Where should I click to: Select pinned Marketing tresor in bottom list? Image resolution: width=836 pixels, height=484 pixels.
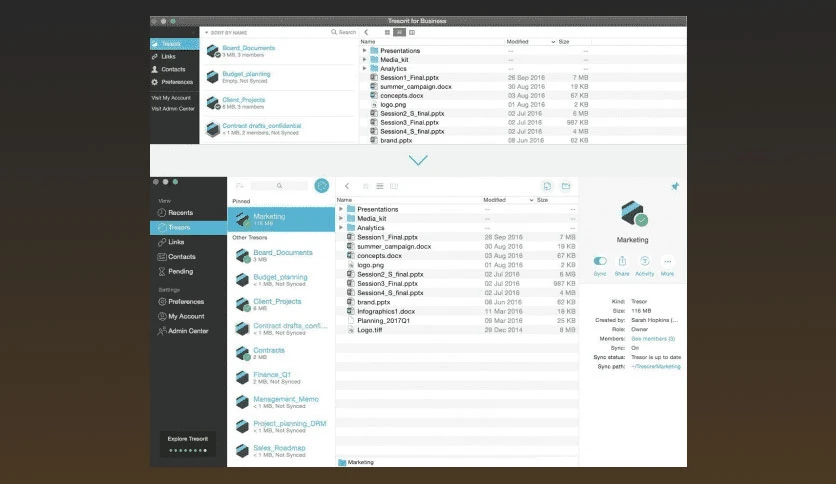281,219
